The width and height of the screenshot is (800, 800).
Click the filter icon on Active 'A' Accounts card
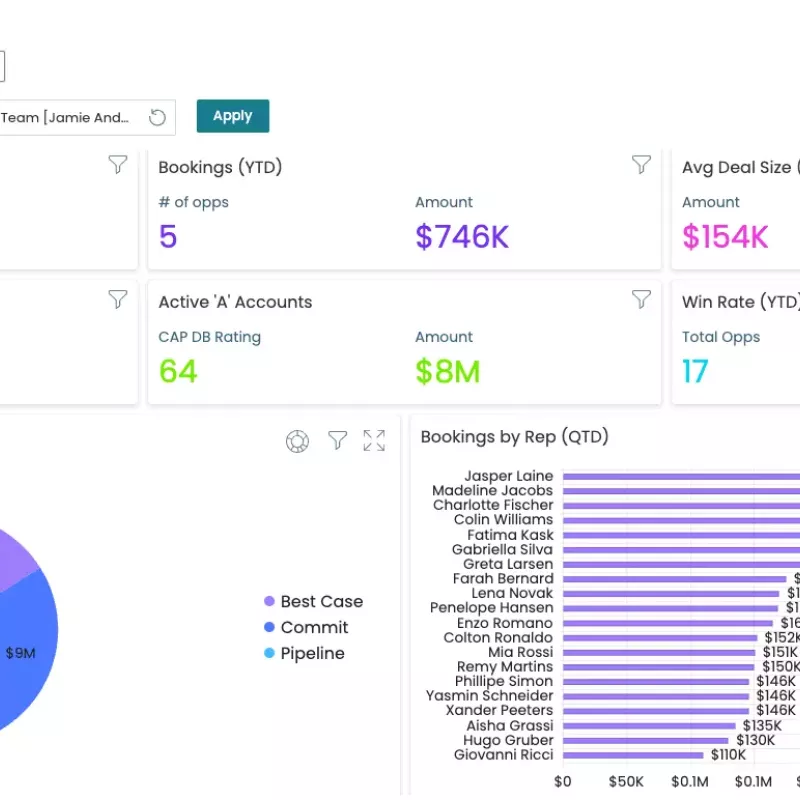641,299
